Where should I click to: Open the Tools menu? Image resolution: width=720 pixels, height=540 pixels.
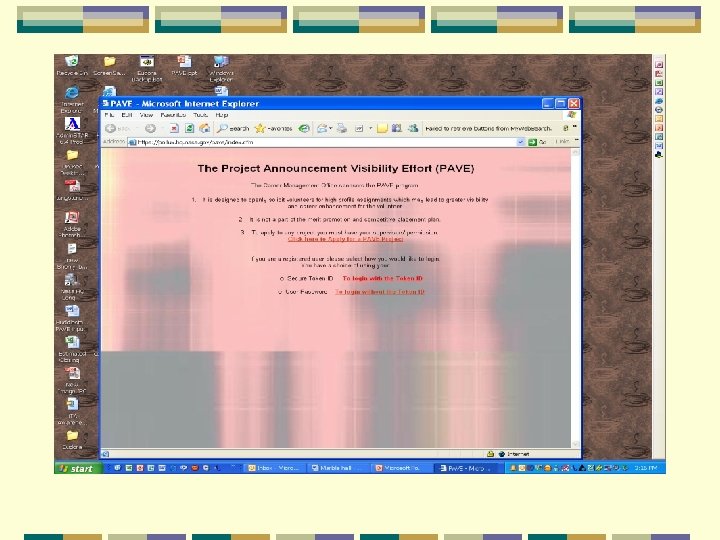[x=200, y=115]
